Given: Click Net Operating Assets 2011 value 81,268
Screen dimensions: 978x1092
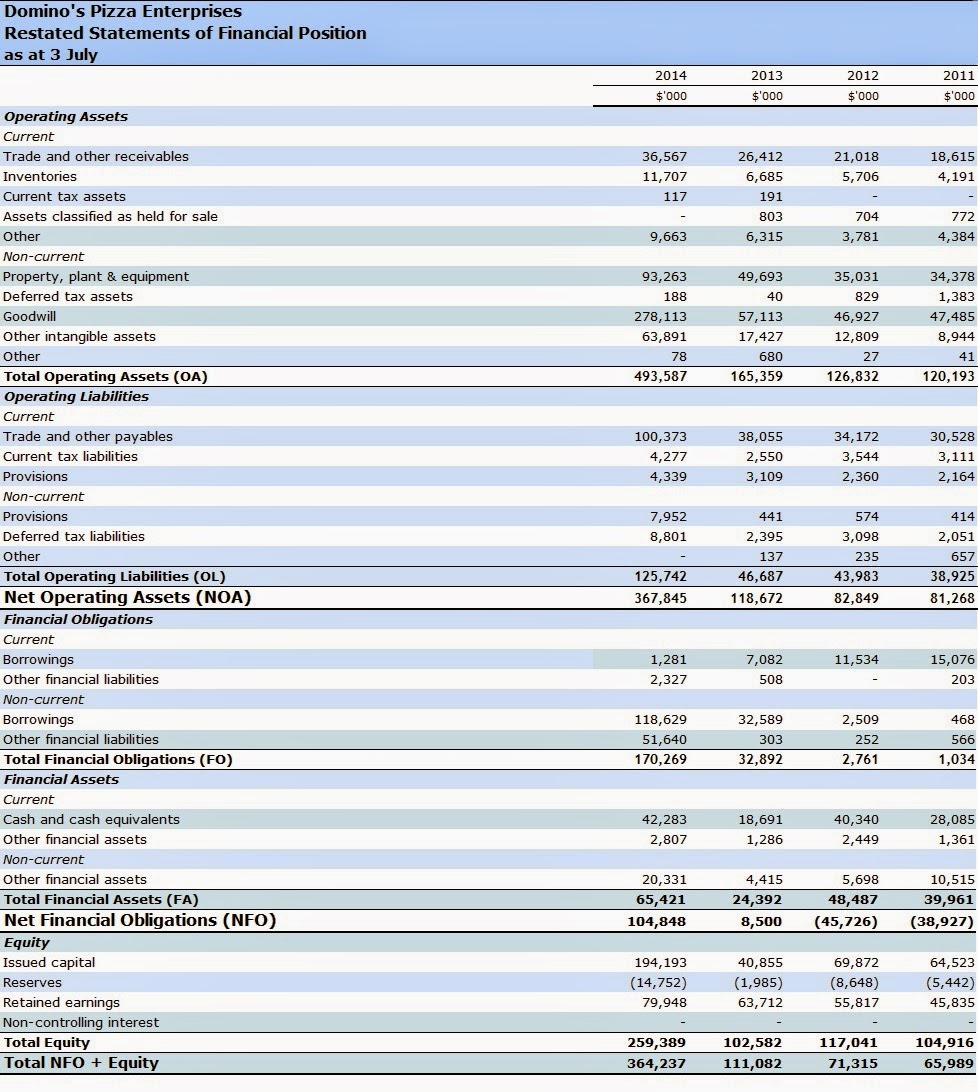Looking at the screenshot, I should (x=952, y=598).
